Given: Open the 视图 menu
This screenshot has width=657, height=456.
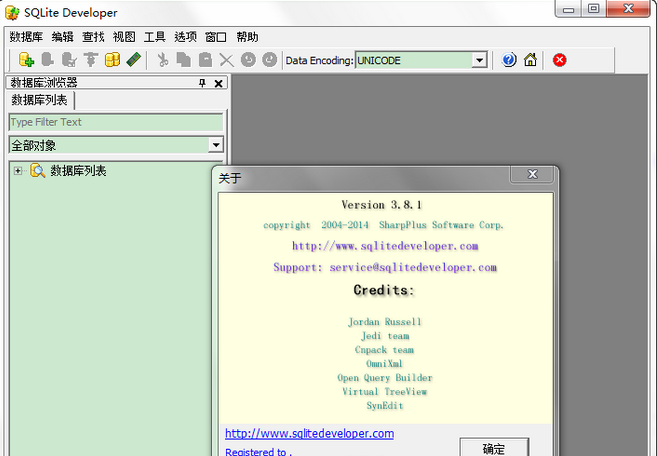Looking at the screenshot, I should coord(124,37).
